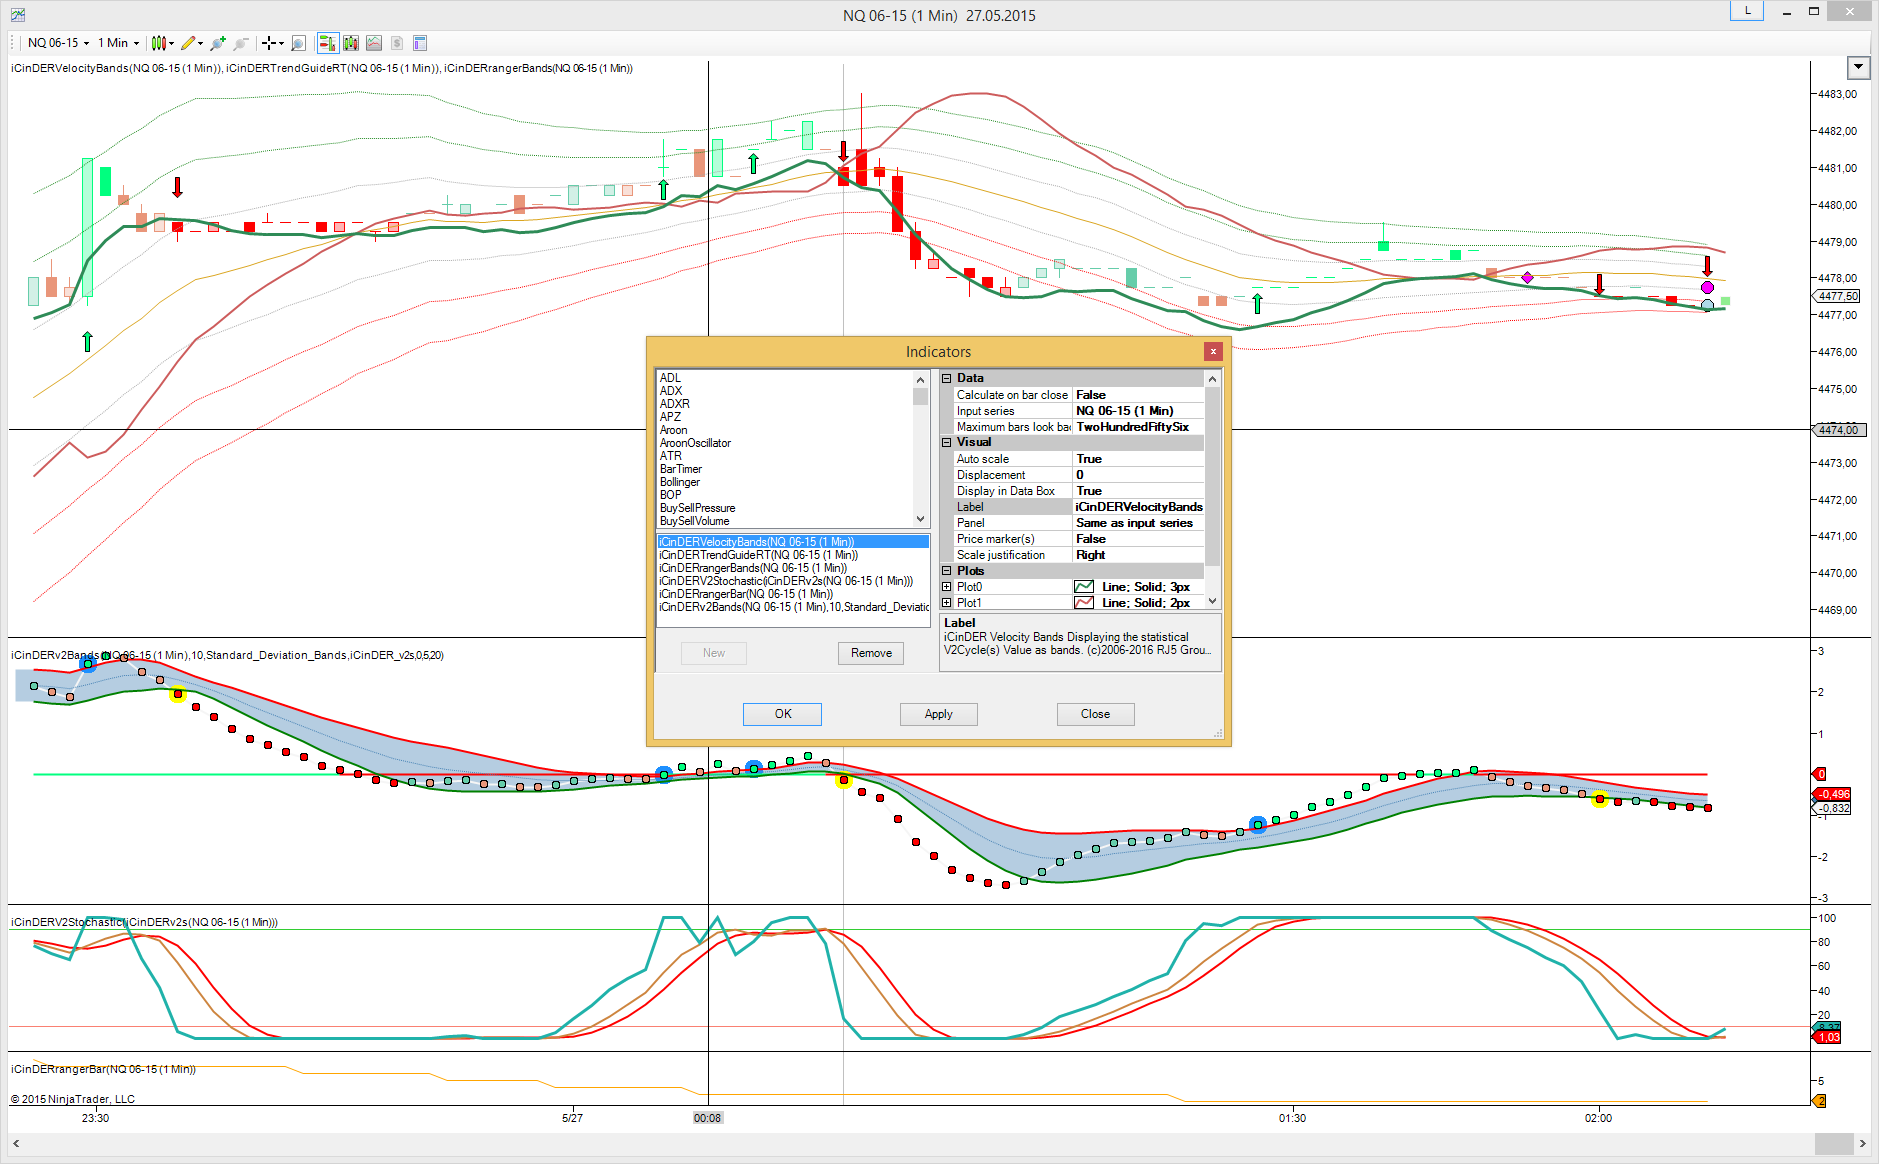
Task: Toggle the Price marker(s) False value
Action: 1138,539
